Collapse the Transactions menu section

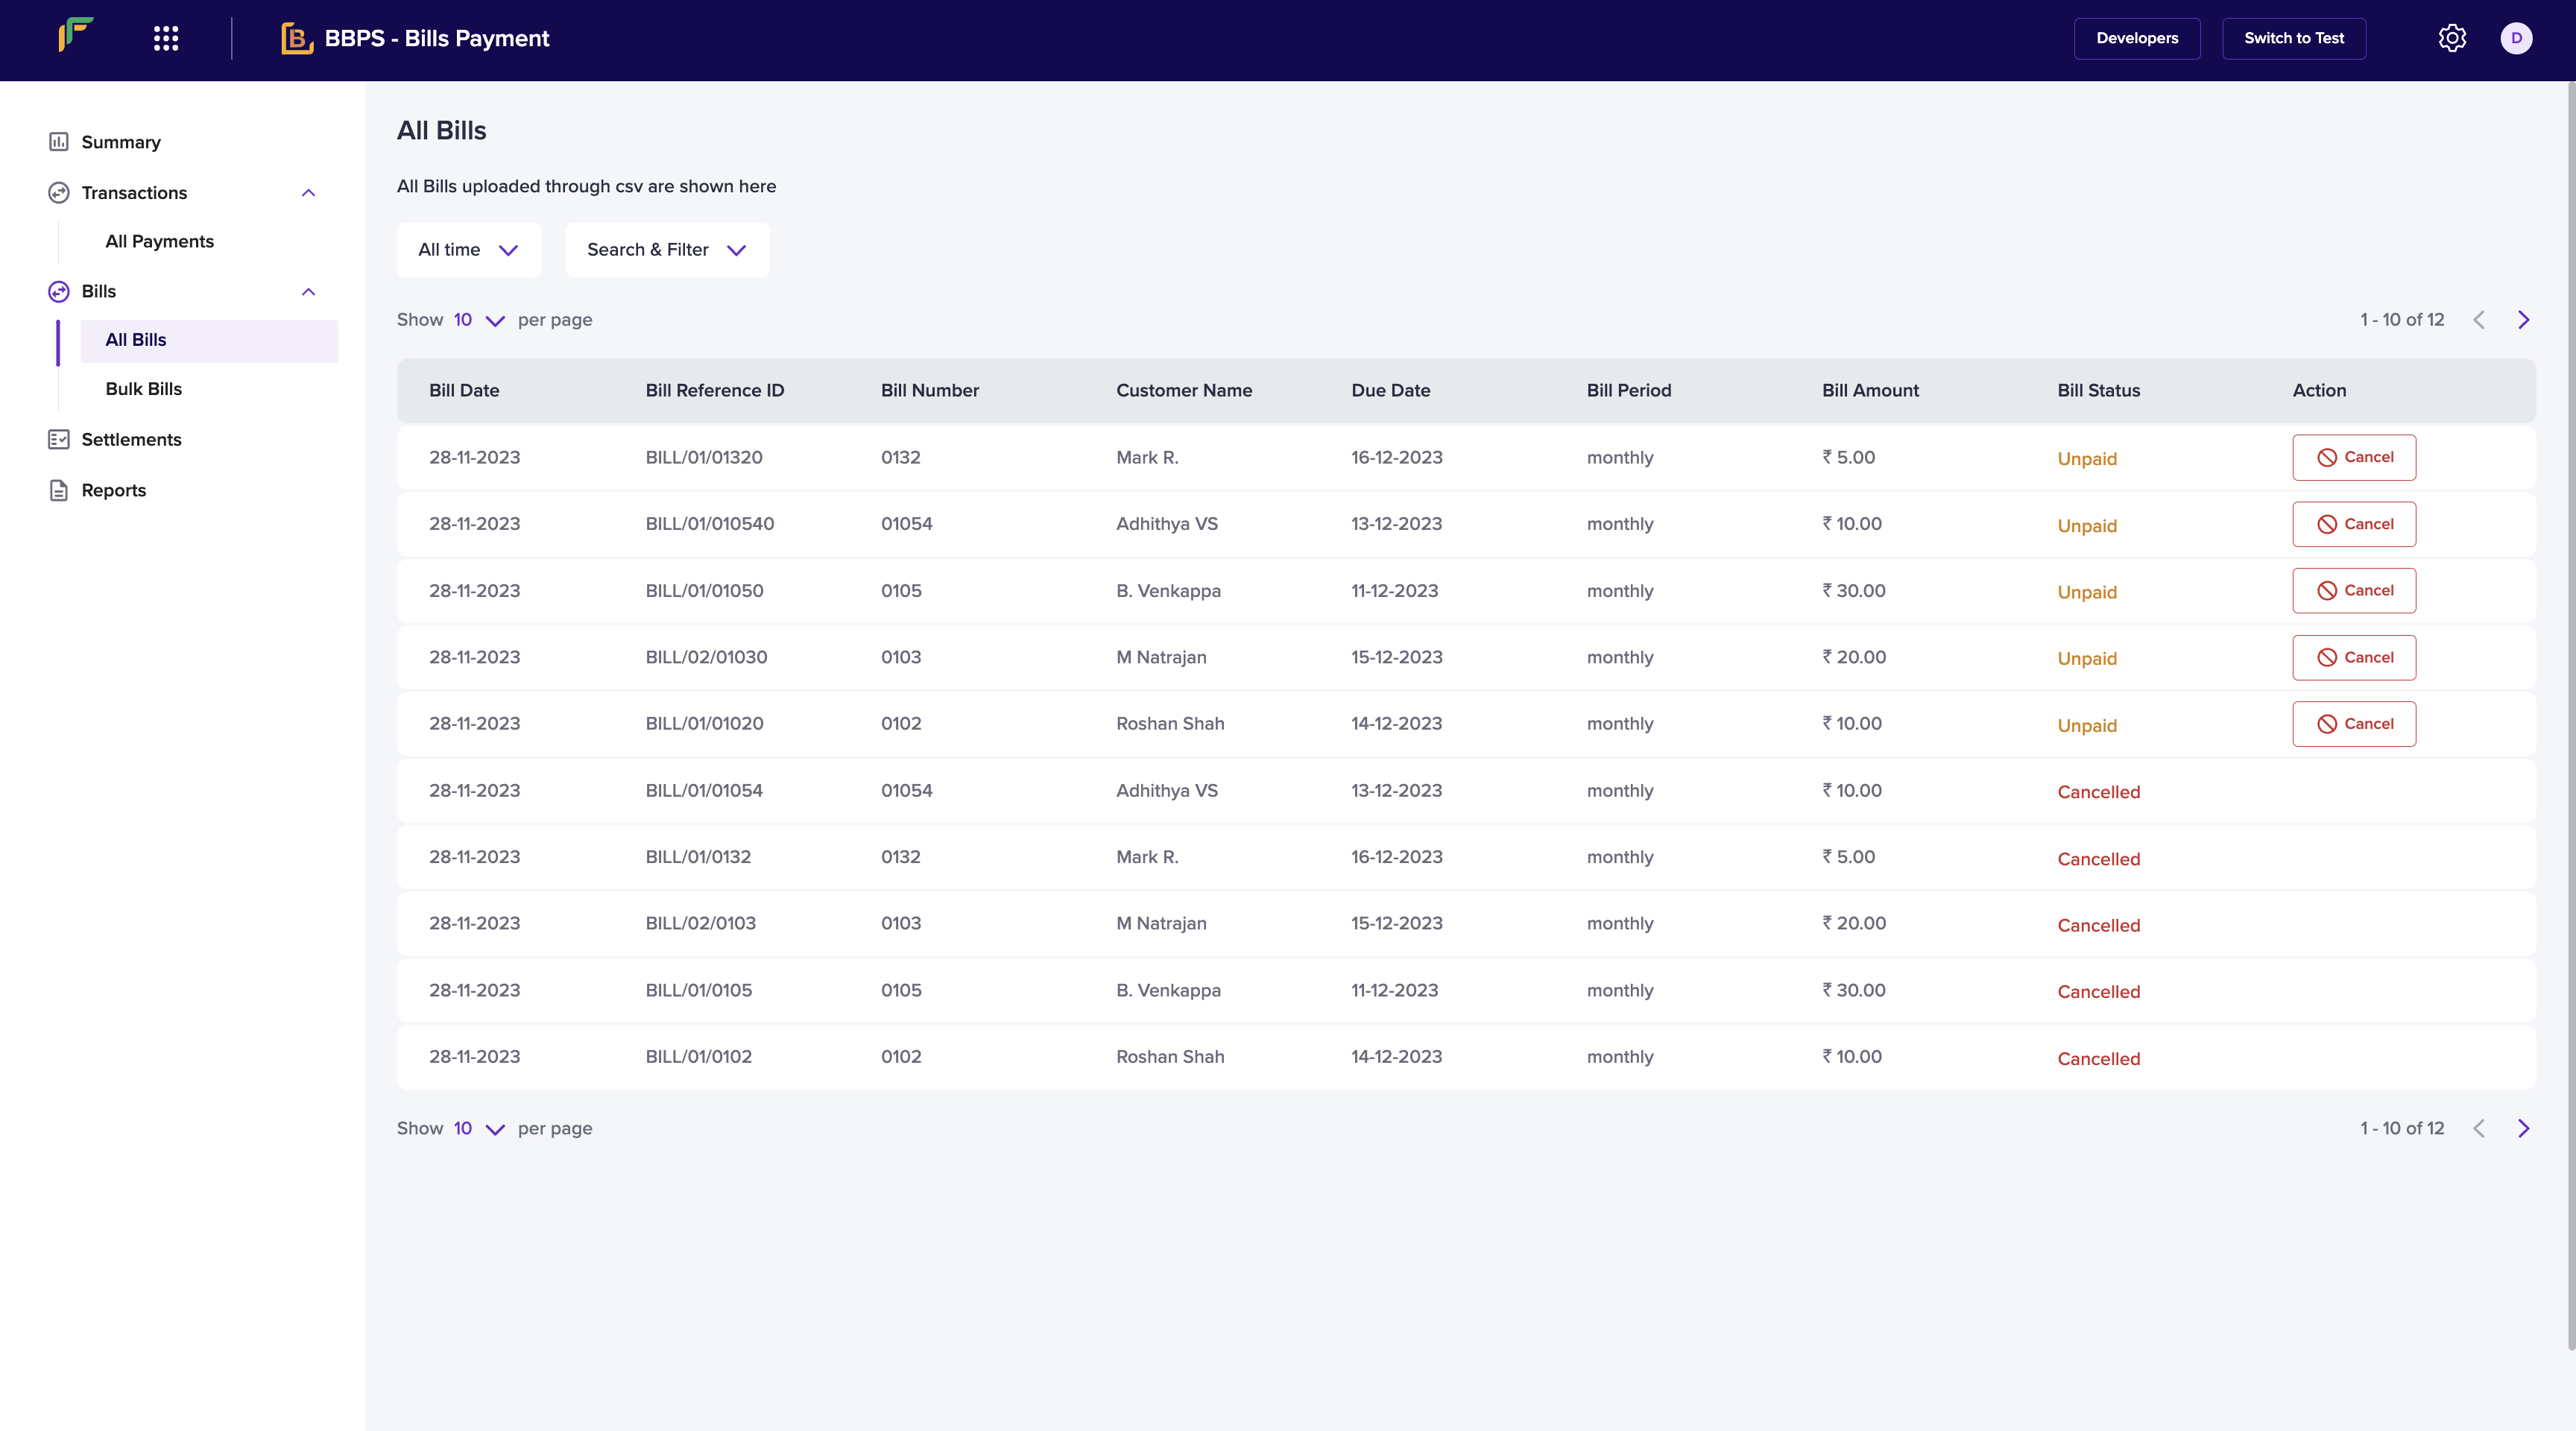tap(308, 193)
